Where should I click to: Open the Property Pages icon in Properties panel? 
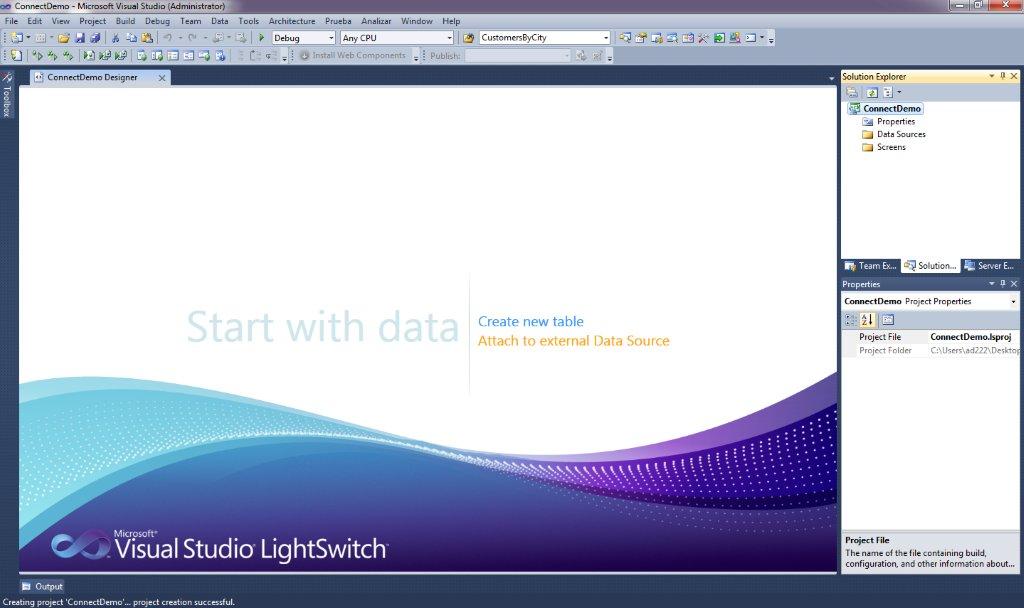[x=888, y=320]
